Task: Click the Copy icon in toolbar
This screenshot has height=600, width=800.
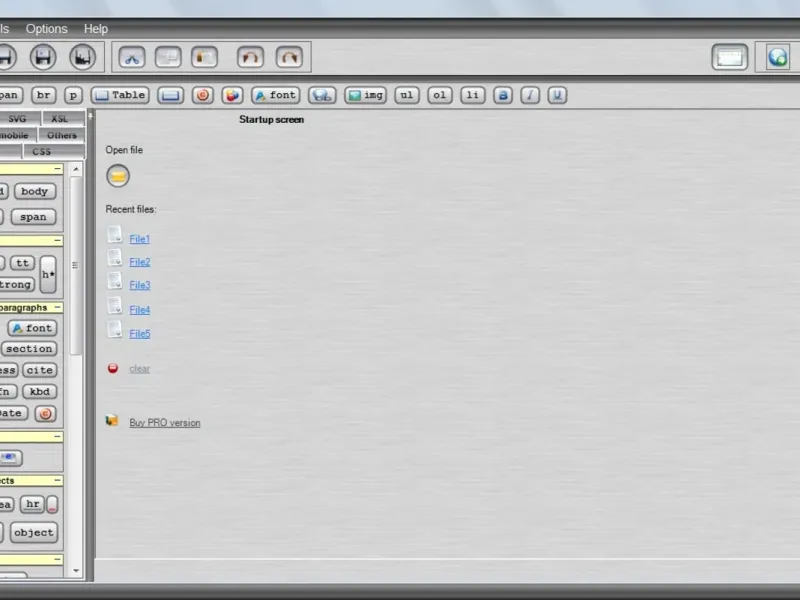Action: tap(168, 57)
